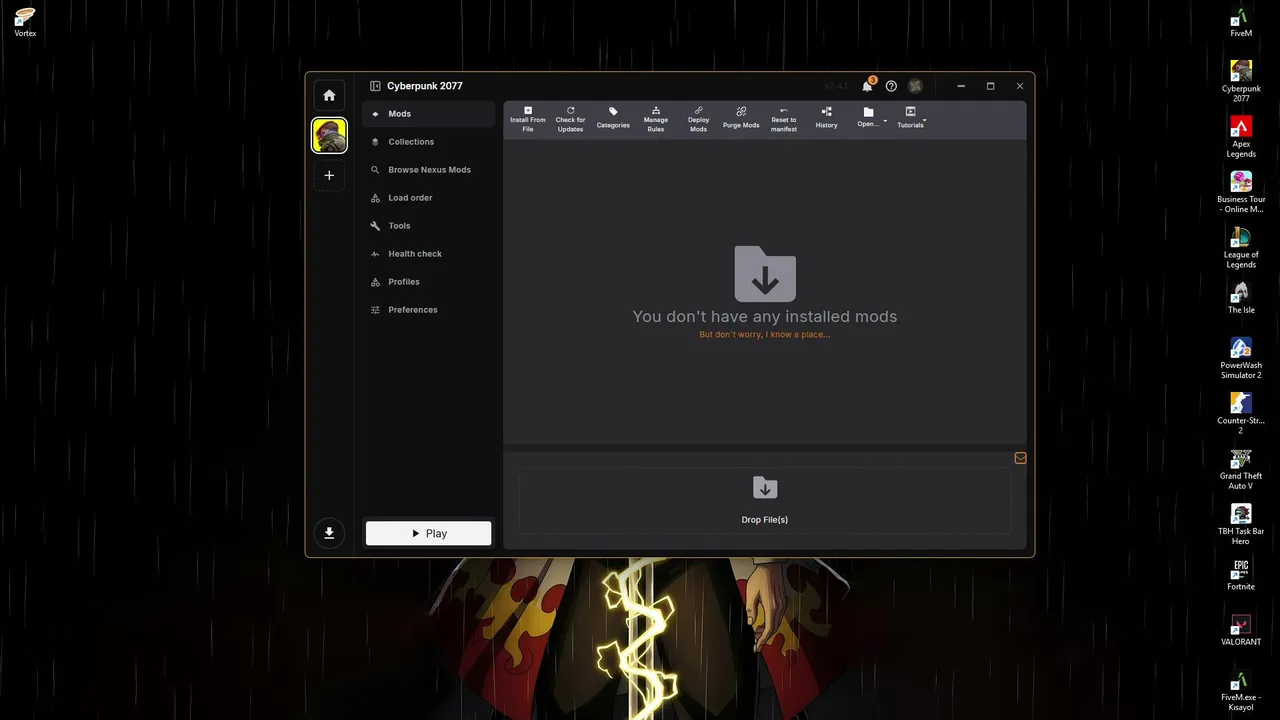Add a new game with the plus icon

click(329, 175)
